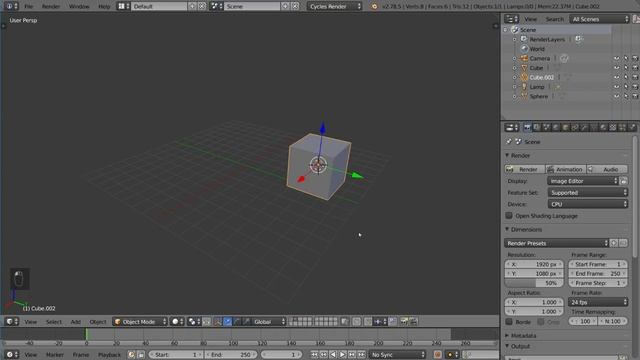This screenshot has width=640, height=360.
Task: Click the outliner editor type icon
Action: pos(511,19)
